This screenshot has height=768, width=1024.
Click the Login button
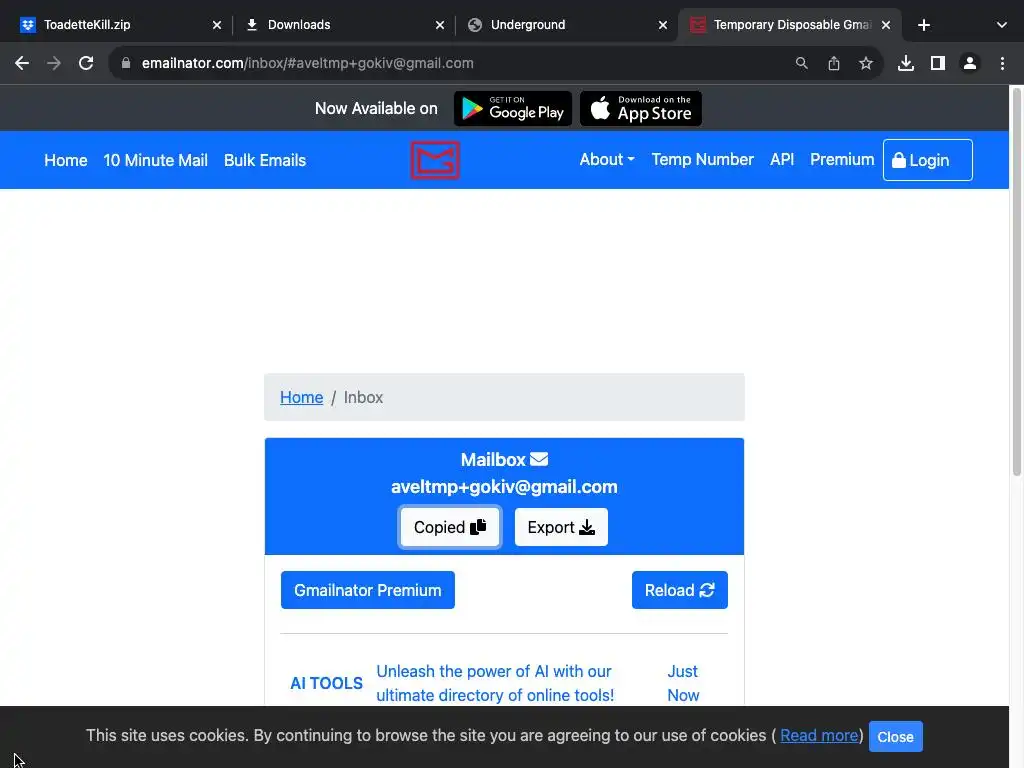pos(927,160)
